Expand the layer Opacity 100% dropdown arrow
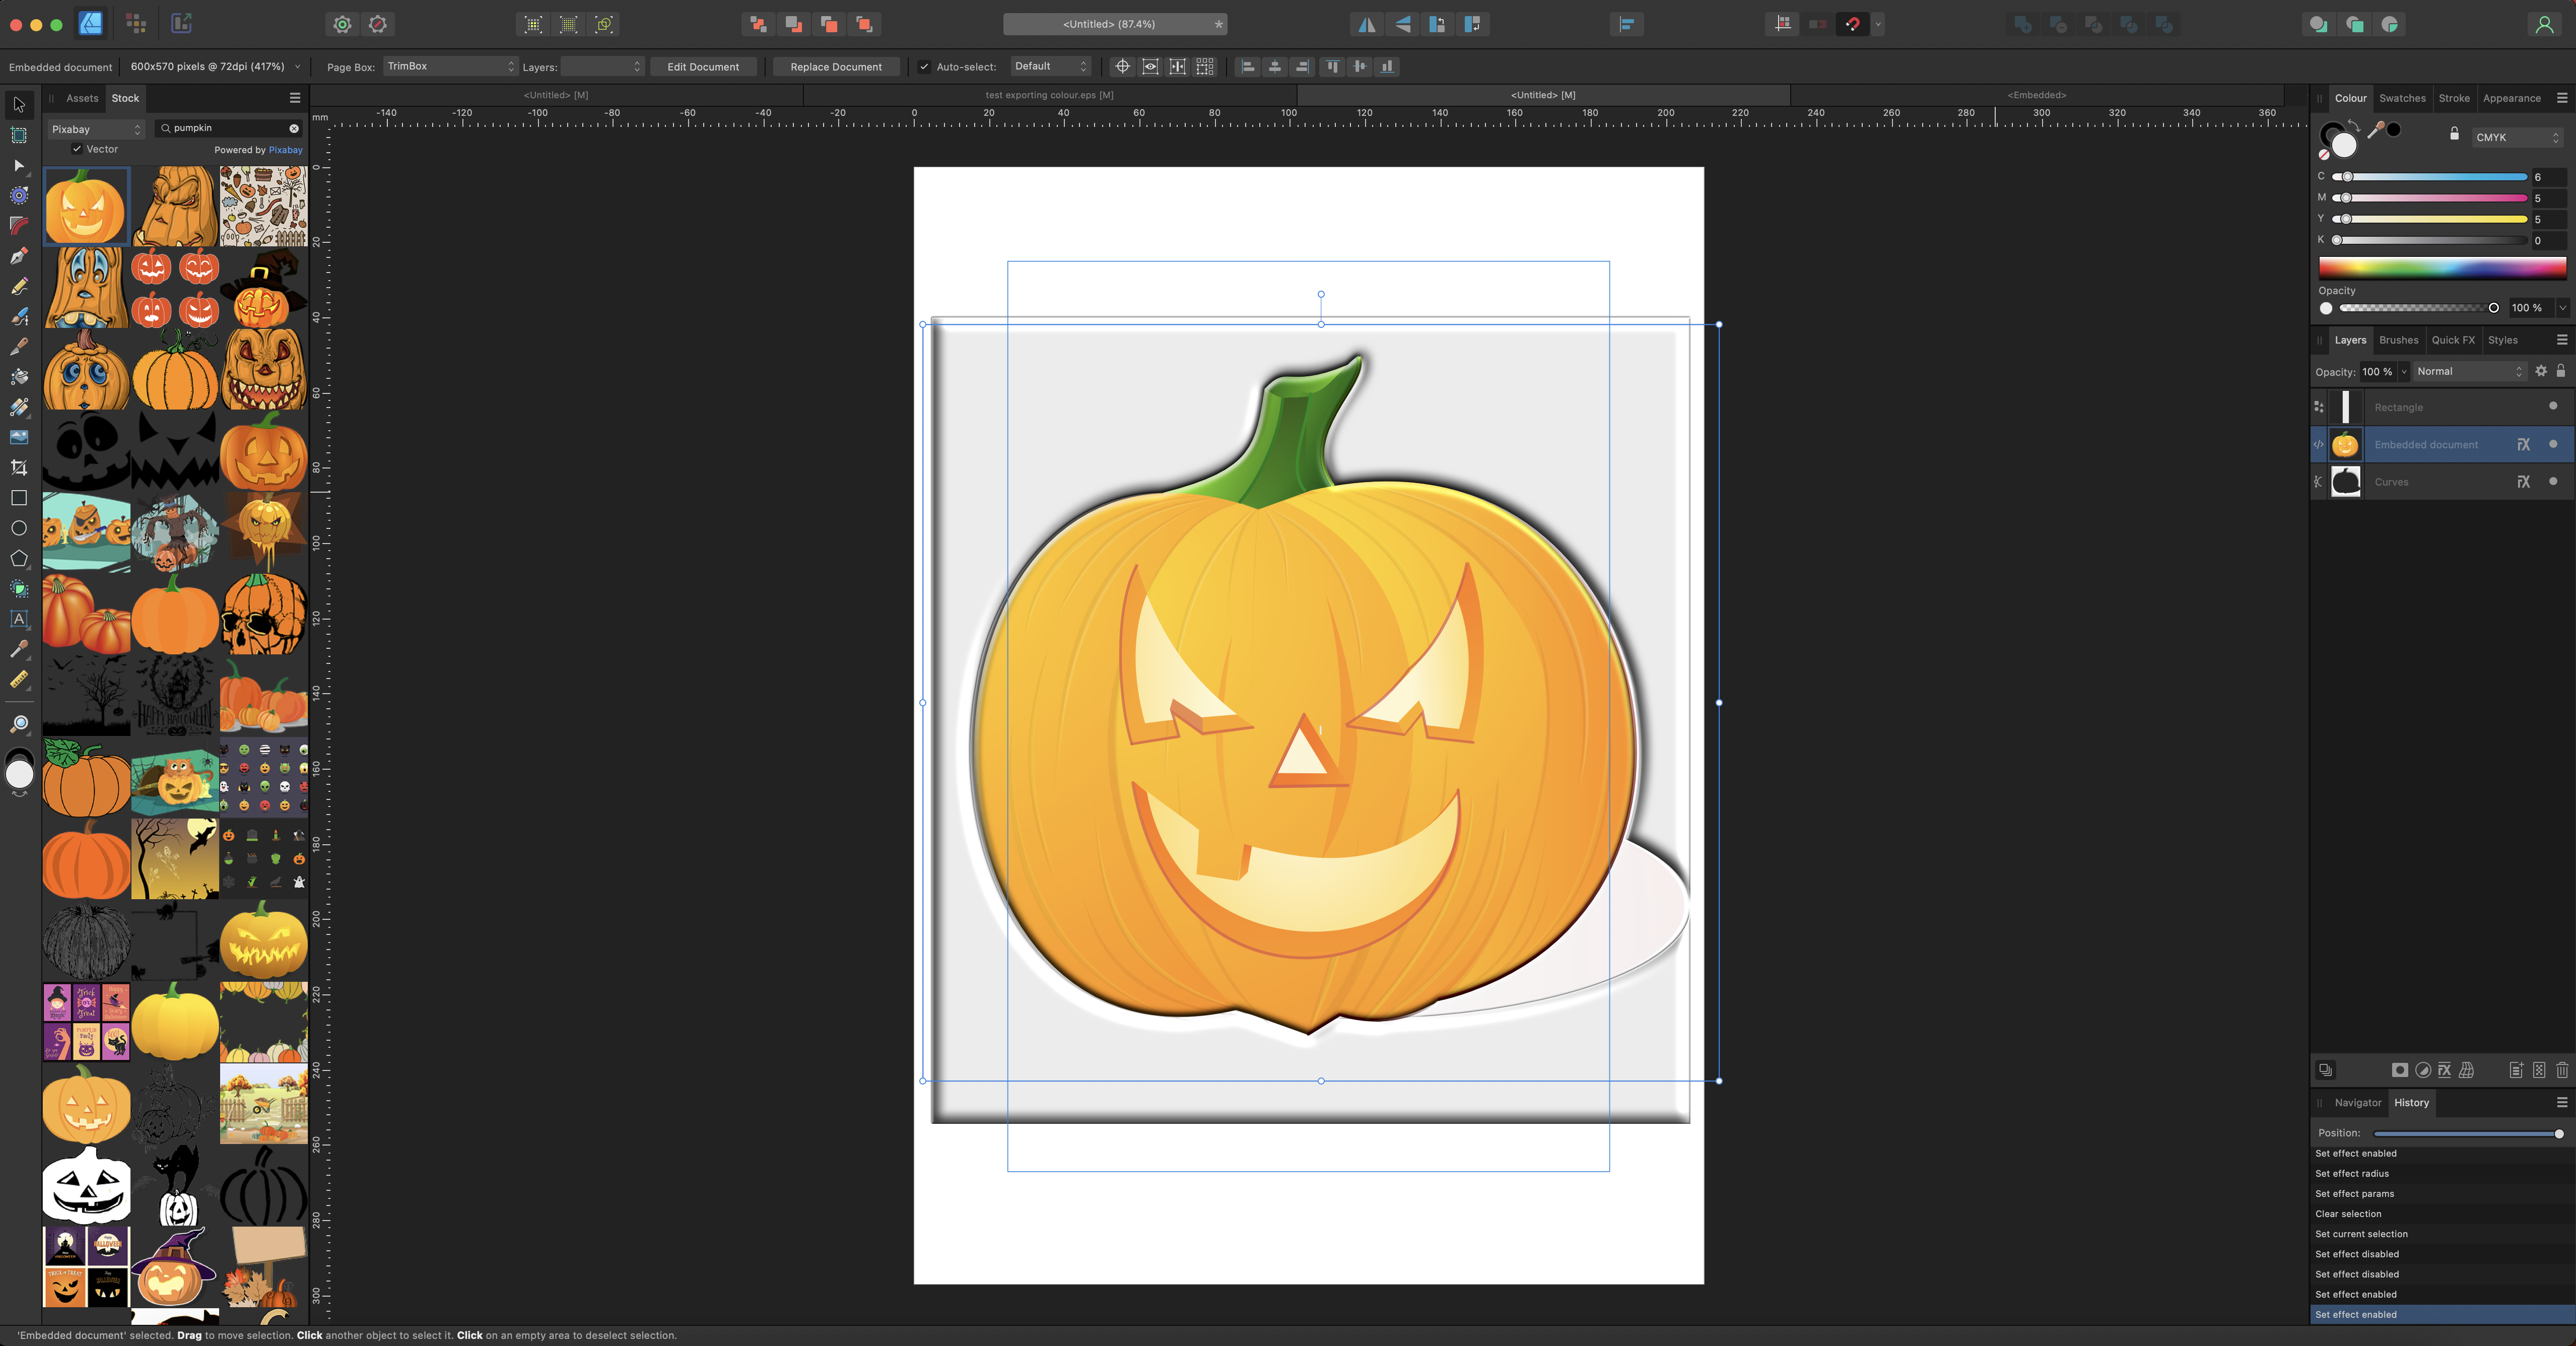 coord(2404,371)
